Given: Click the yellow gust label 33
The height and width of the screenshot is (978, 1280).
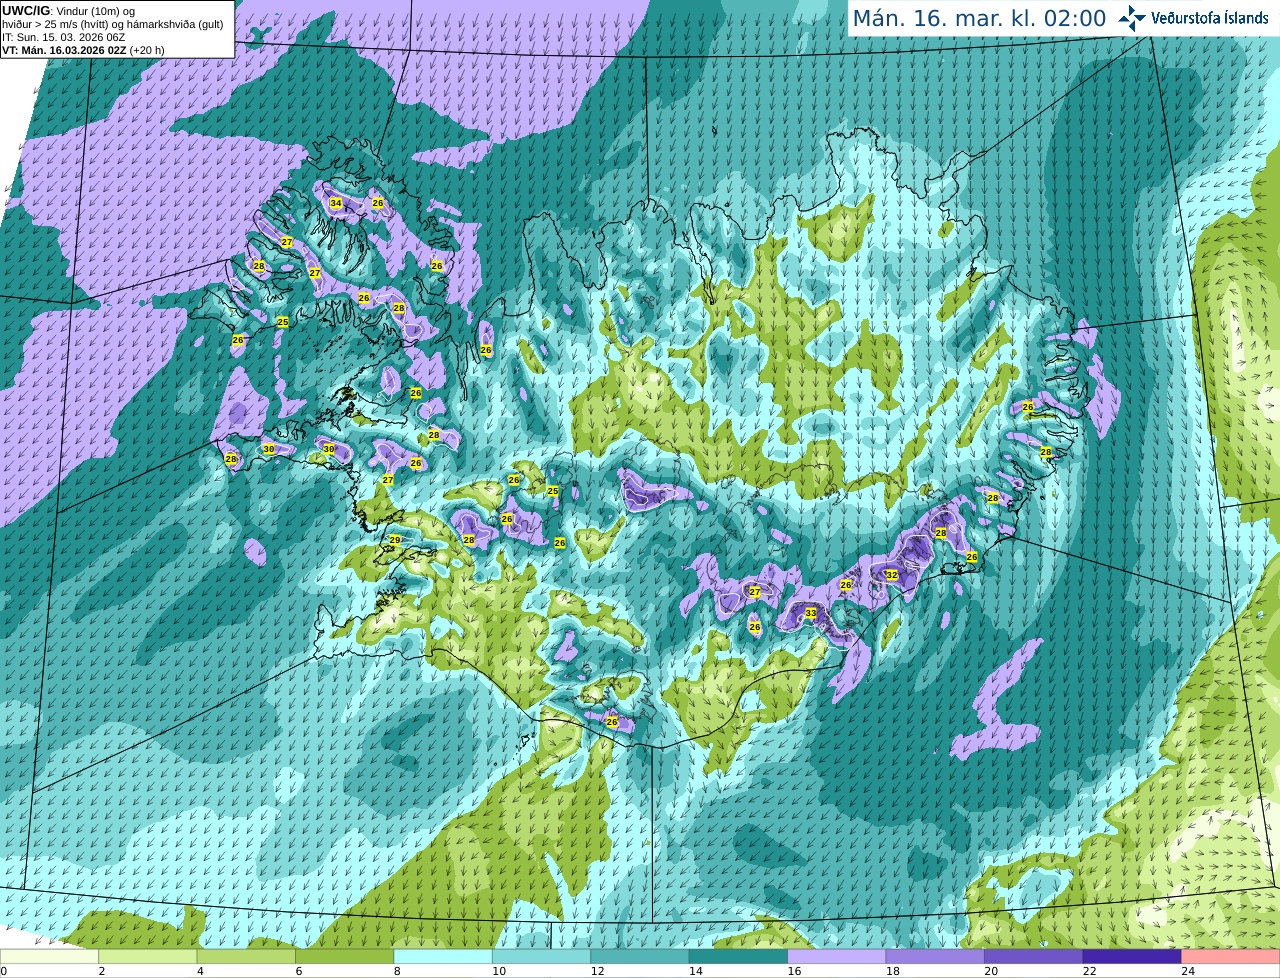Looking at the screenshot, I should tap(811, 613).
